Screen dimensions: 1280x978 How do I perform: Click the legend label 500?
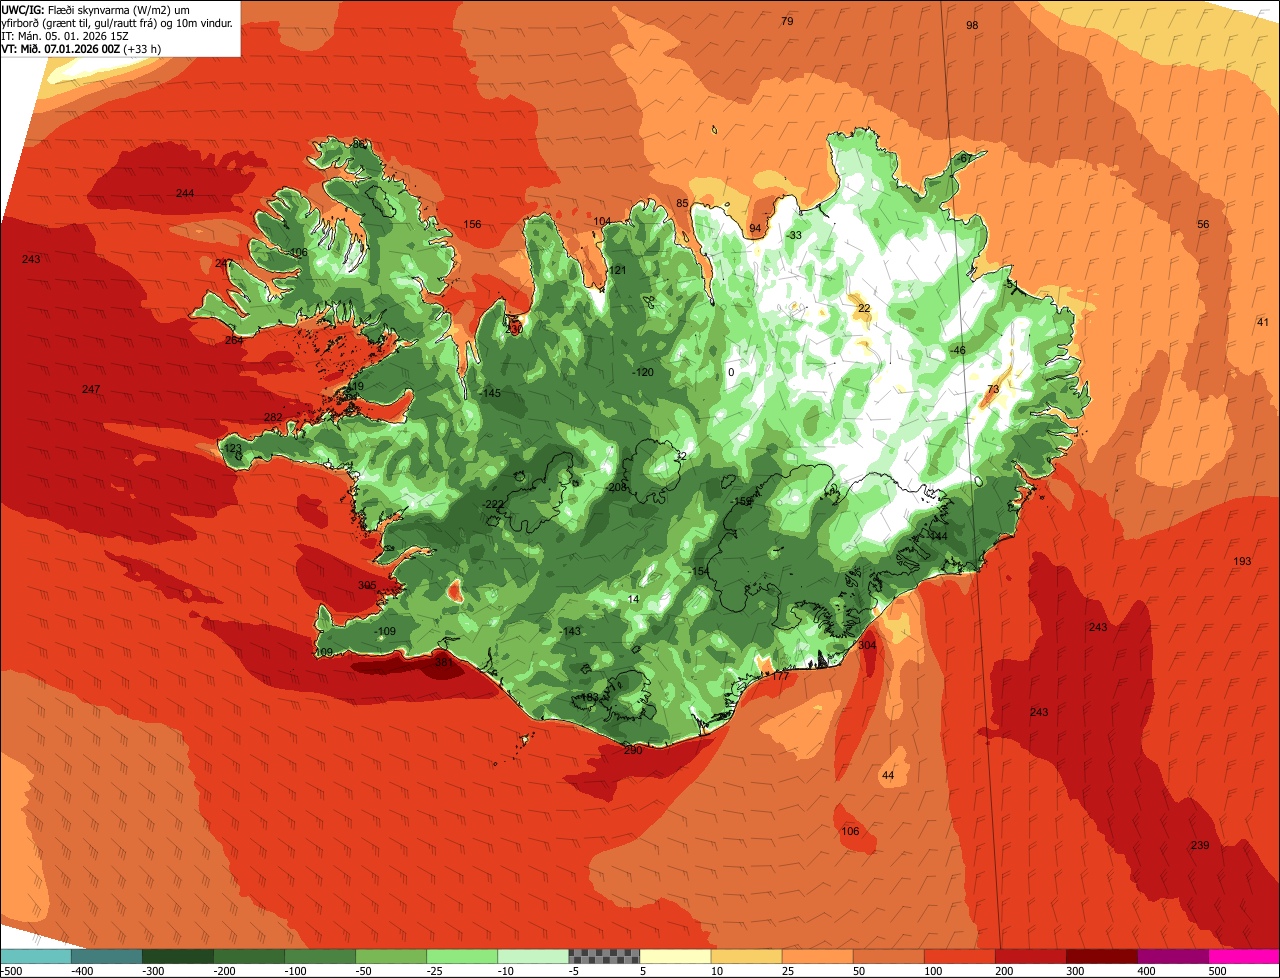tap(1217, 970)
